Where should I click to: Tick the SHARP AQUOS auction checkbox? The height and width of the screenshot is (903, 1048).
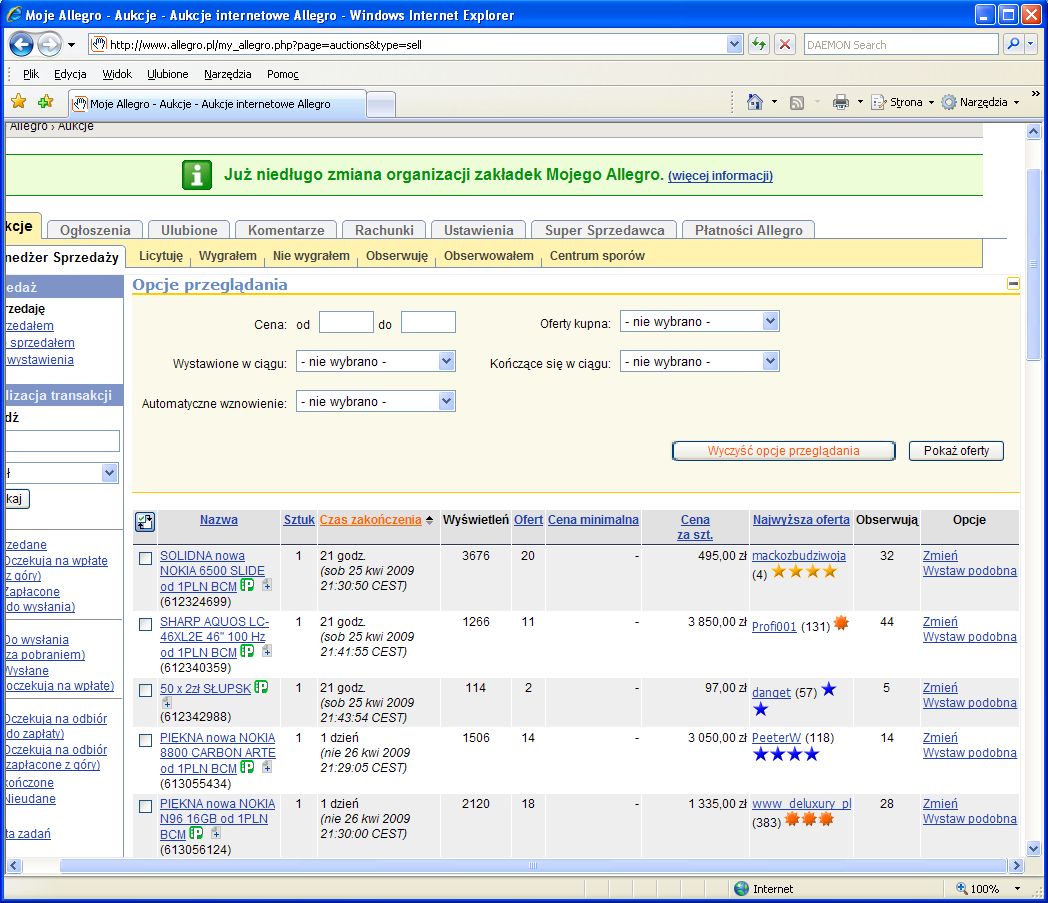coord(146,624)
